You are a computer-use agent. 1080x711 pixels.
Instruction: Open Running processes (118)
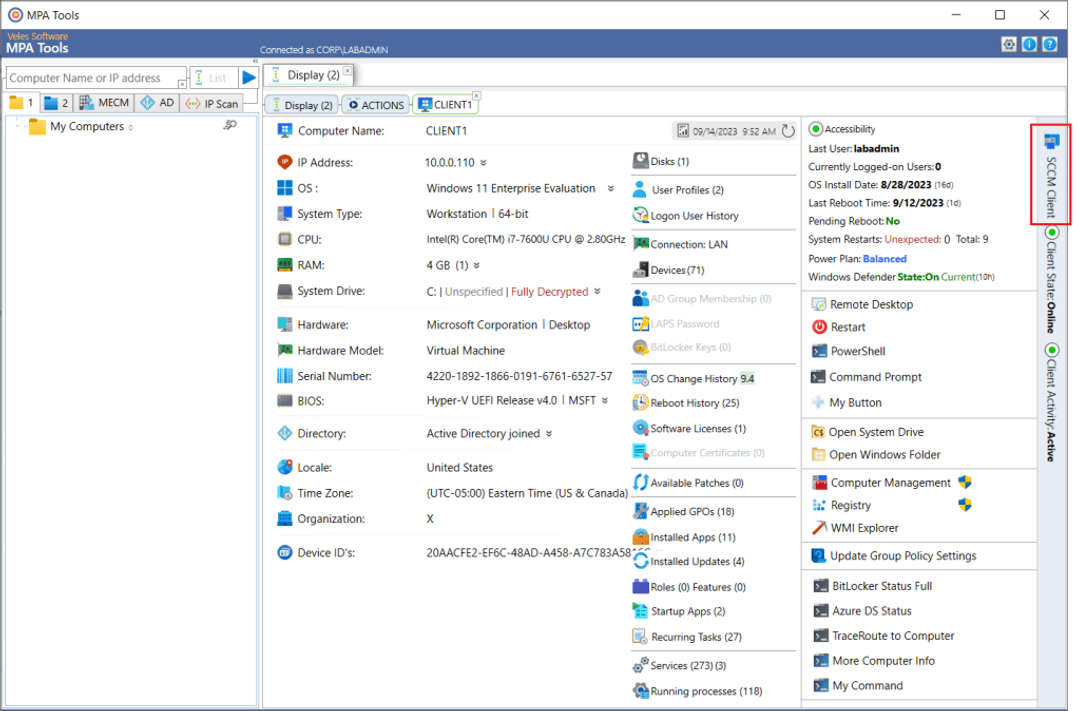(x=698, y=691)
